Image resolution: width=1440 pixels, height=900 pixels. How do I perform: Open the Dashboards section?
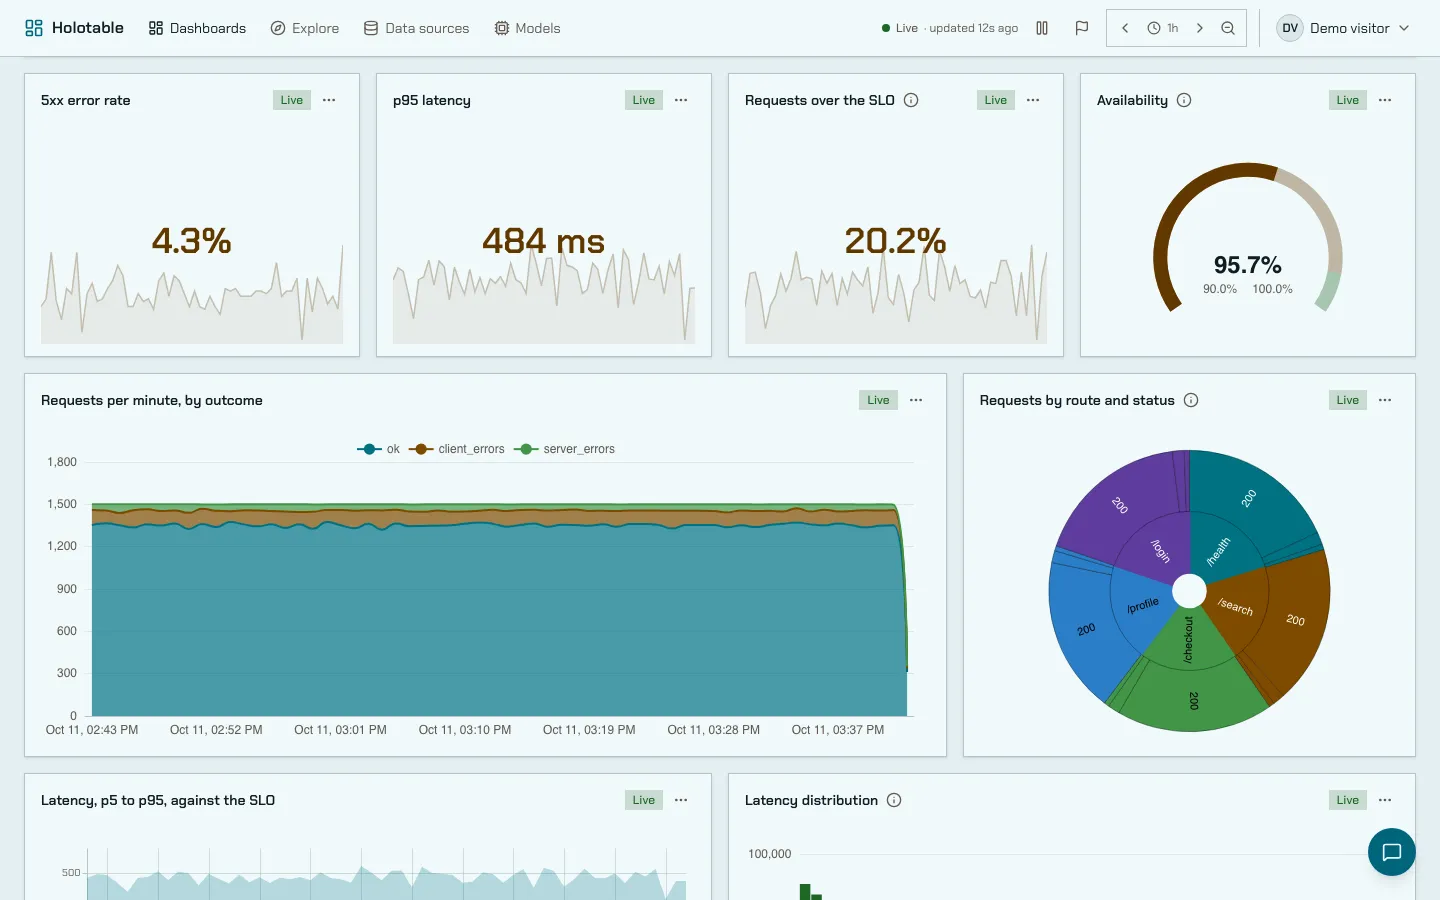pos(197,28)
